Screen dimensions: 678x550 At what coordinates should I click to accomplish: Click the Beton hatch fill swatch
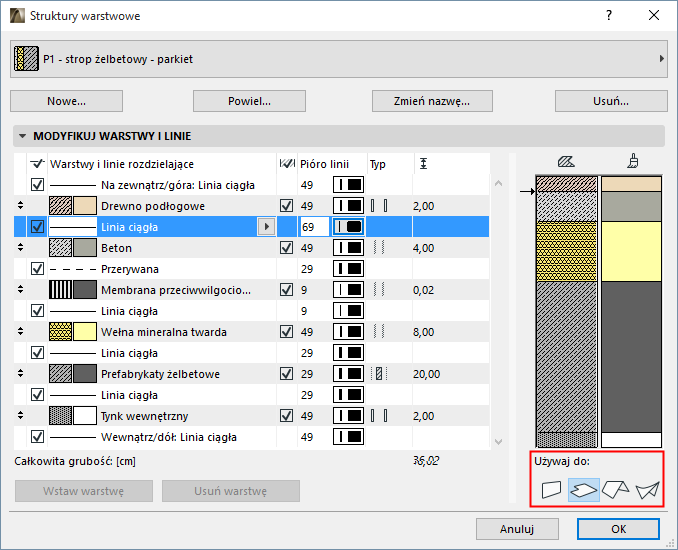(61, 248)
